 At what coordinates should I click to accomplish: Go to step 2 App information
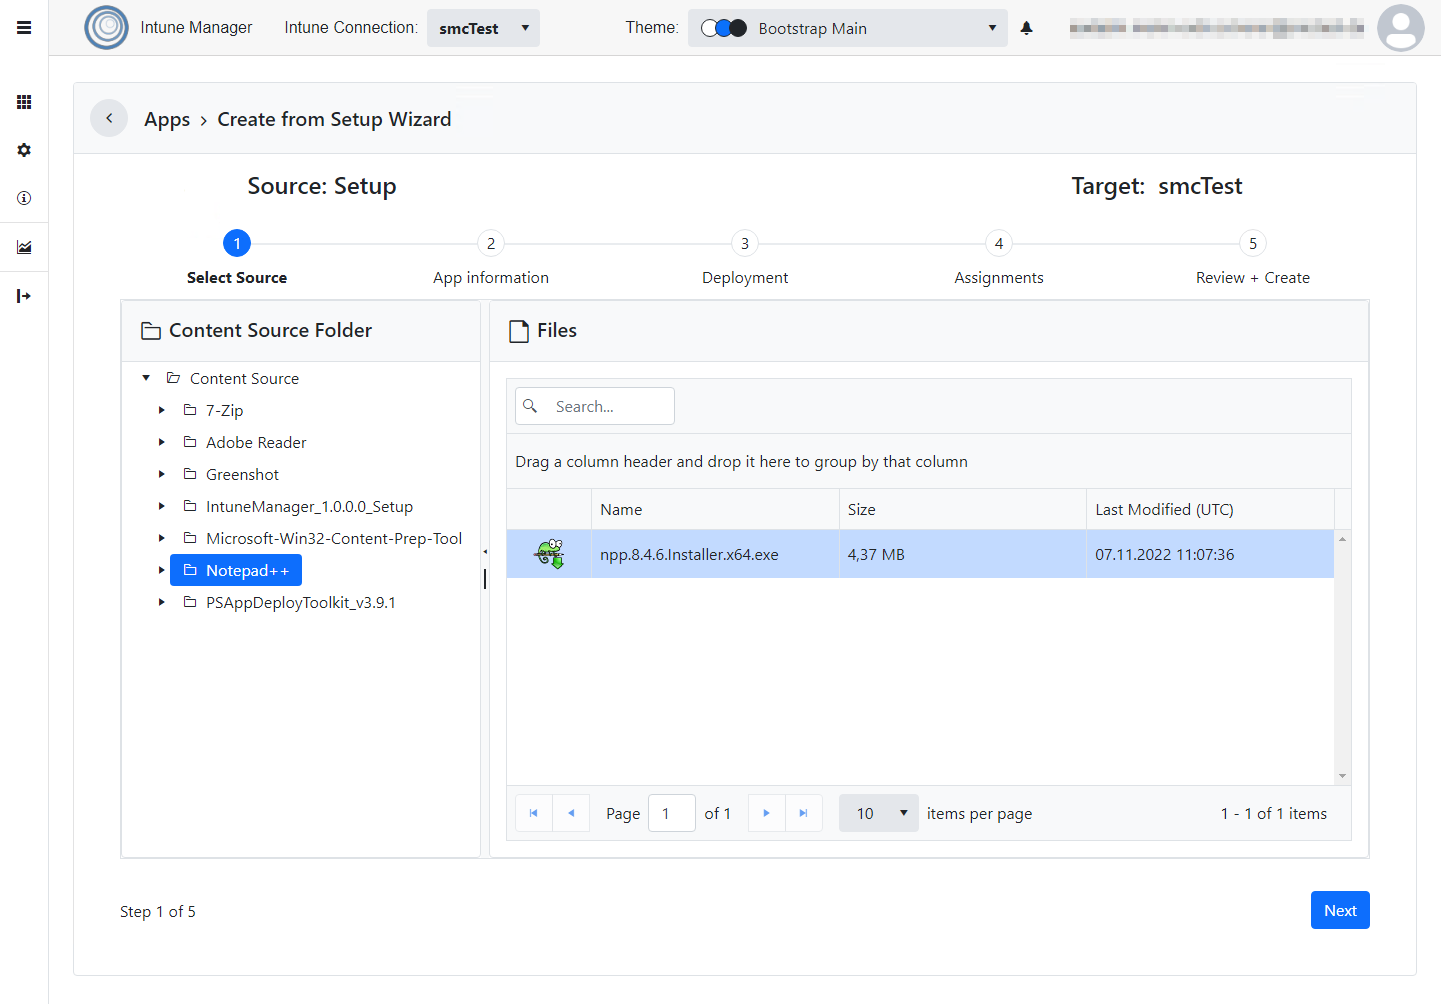click(491, 243)
